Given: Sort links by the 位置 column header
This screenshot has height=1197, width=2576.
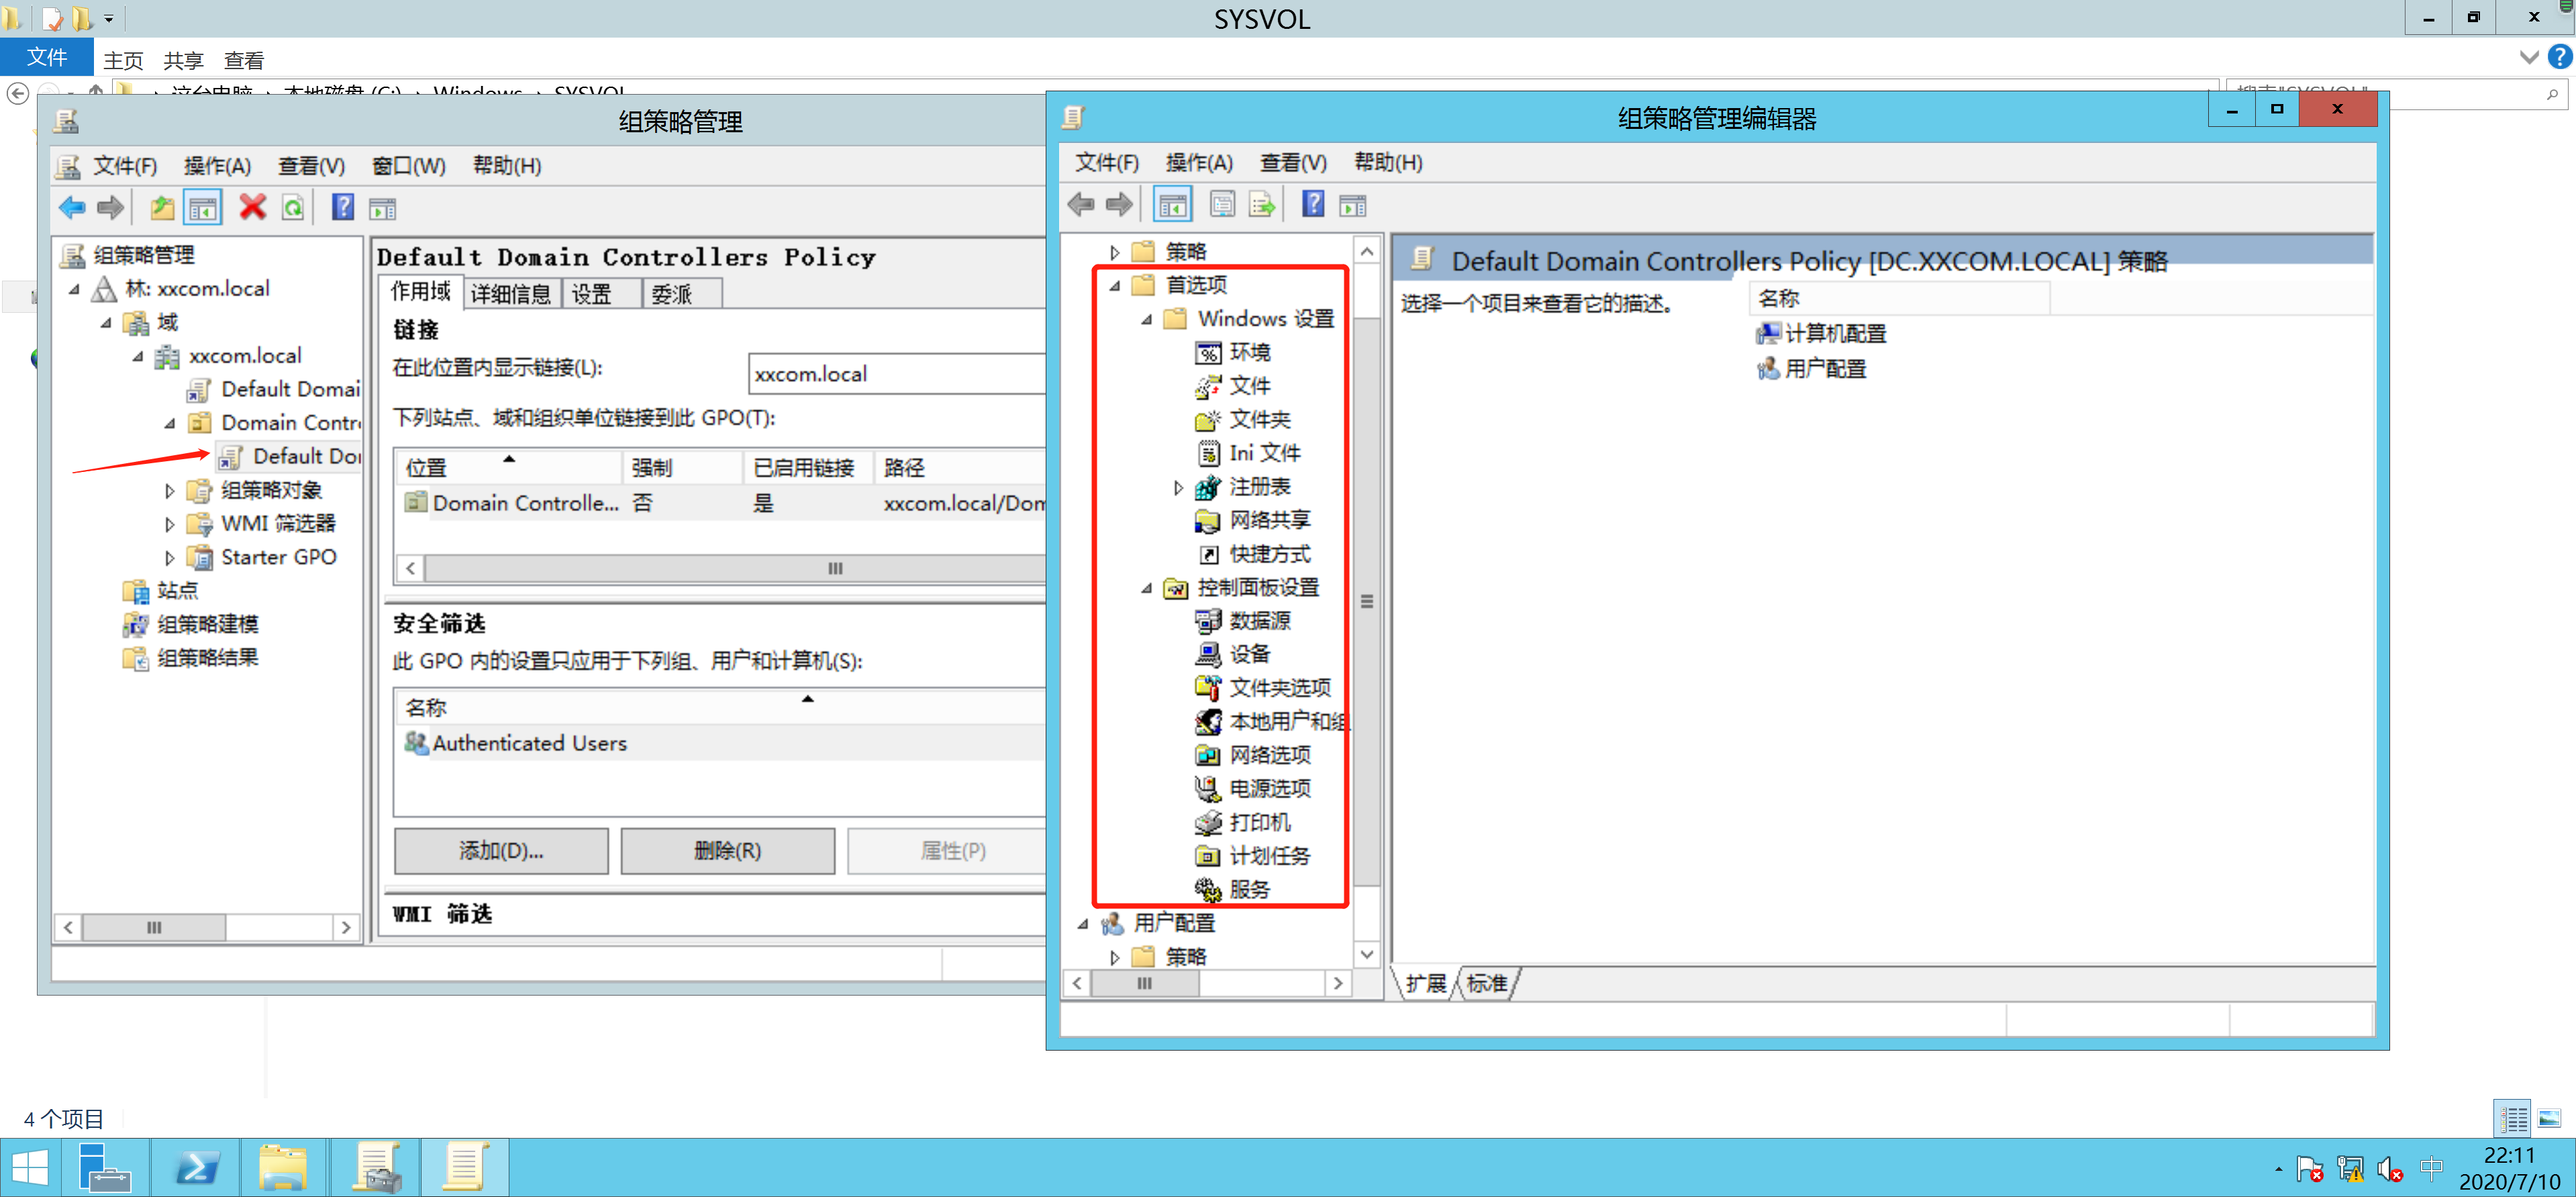Looking at the screenshot, I should point(508,467).
